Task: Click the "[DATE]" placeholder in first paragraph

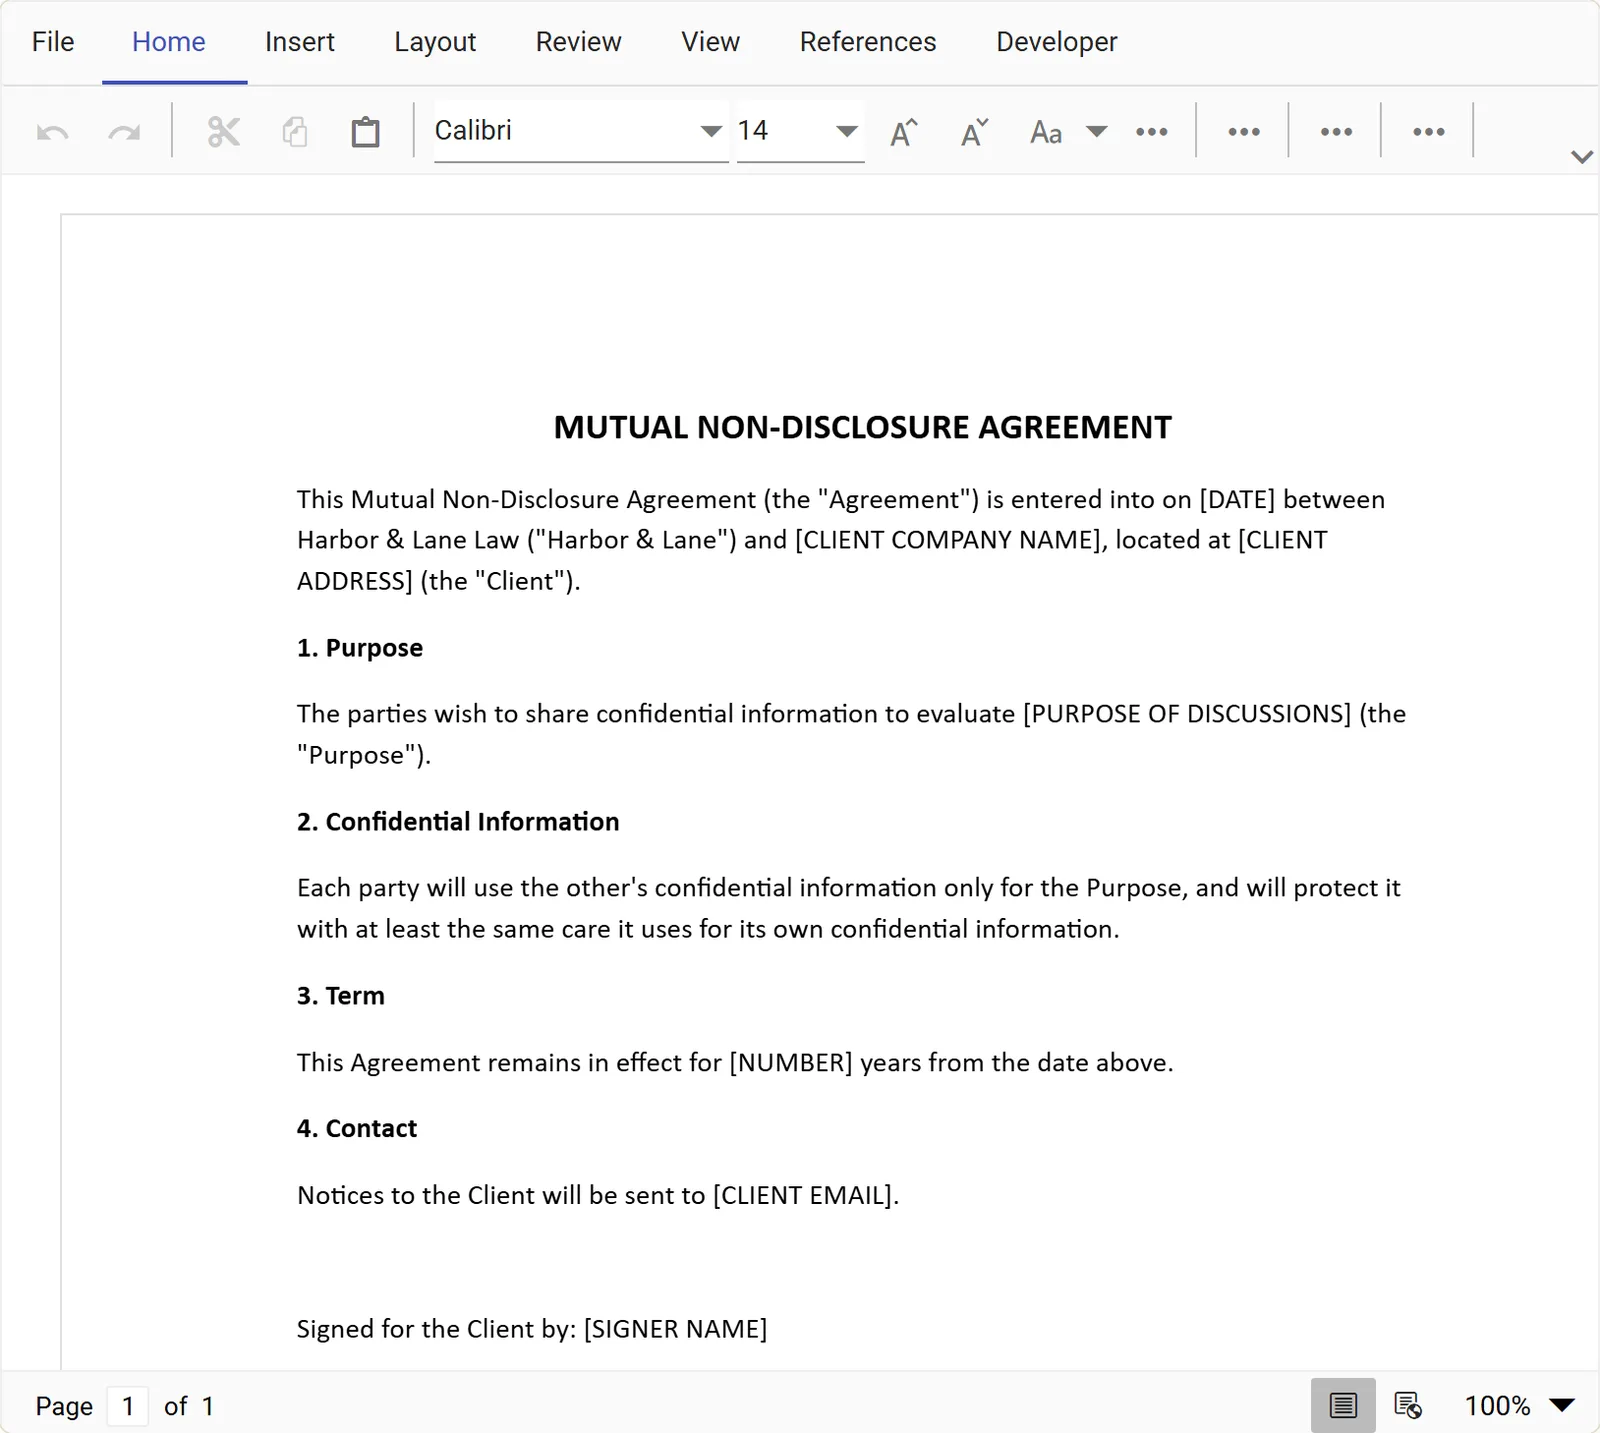Action: (x=1237, y=500)
